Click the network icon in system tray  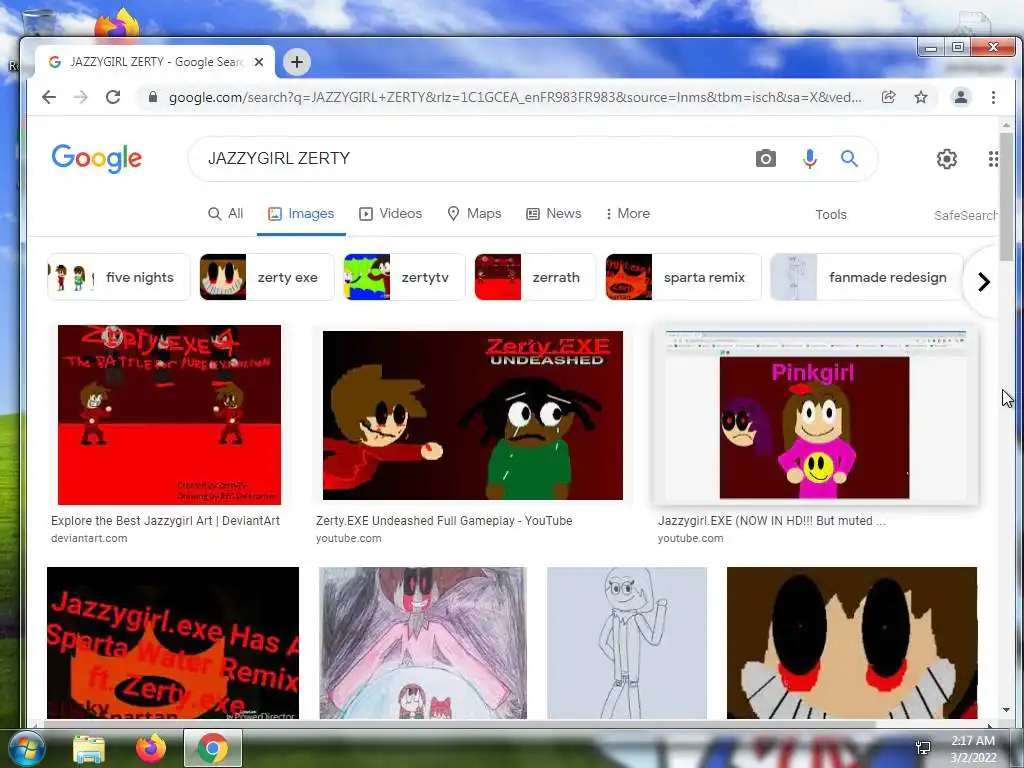pyautogui.click(x=923, y=748)
